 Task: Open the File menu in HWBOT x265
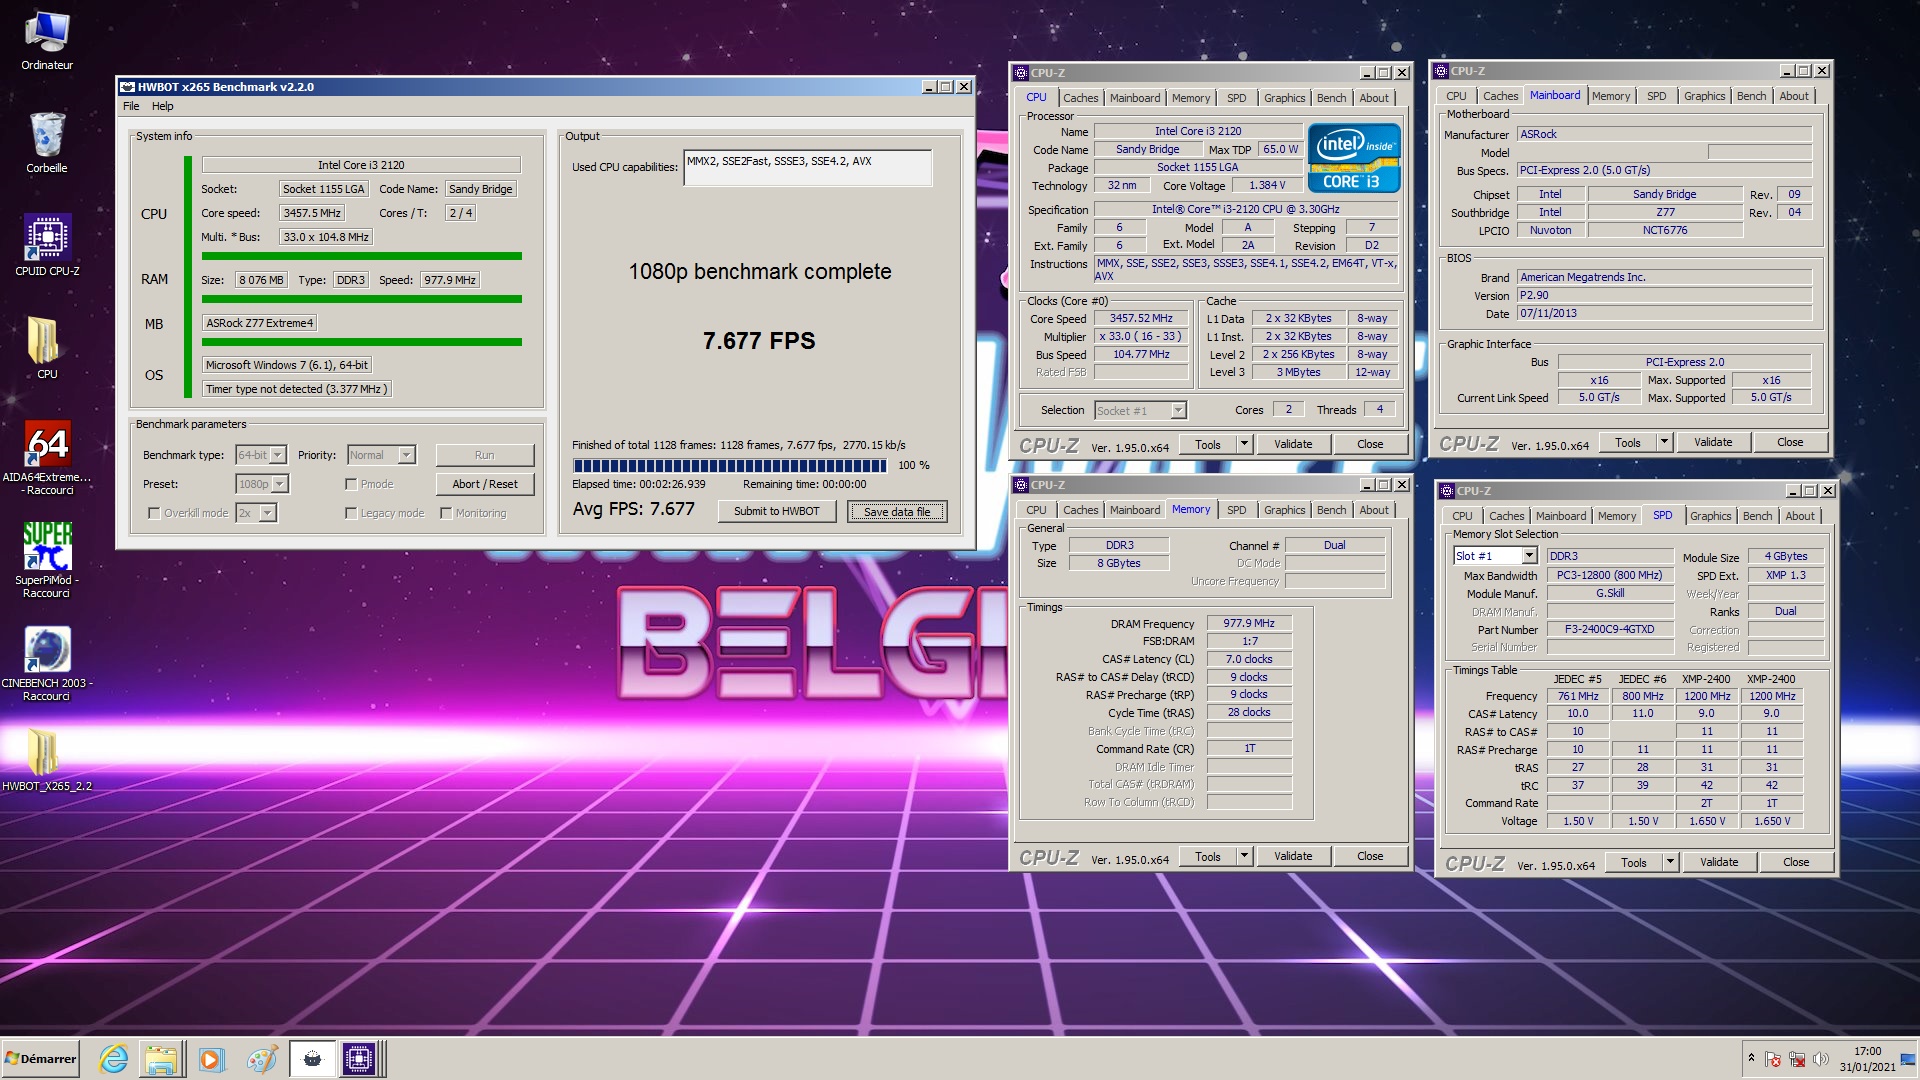[x=131, y=106]
